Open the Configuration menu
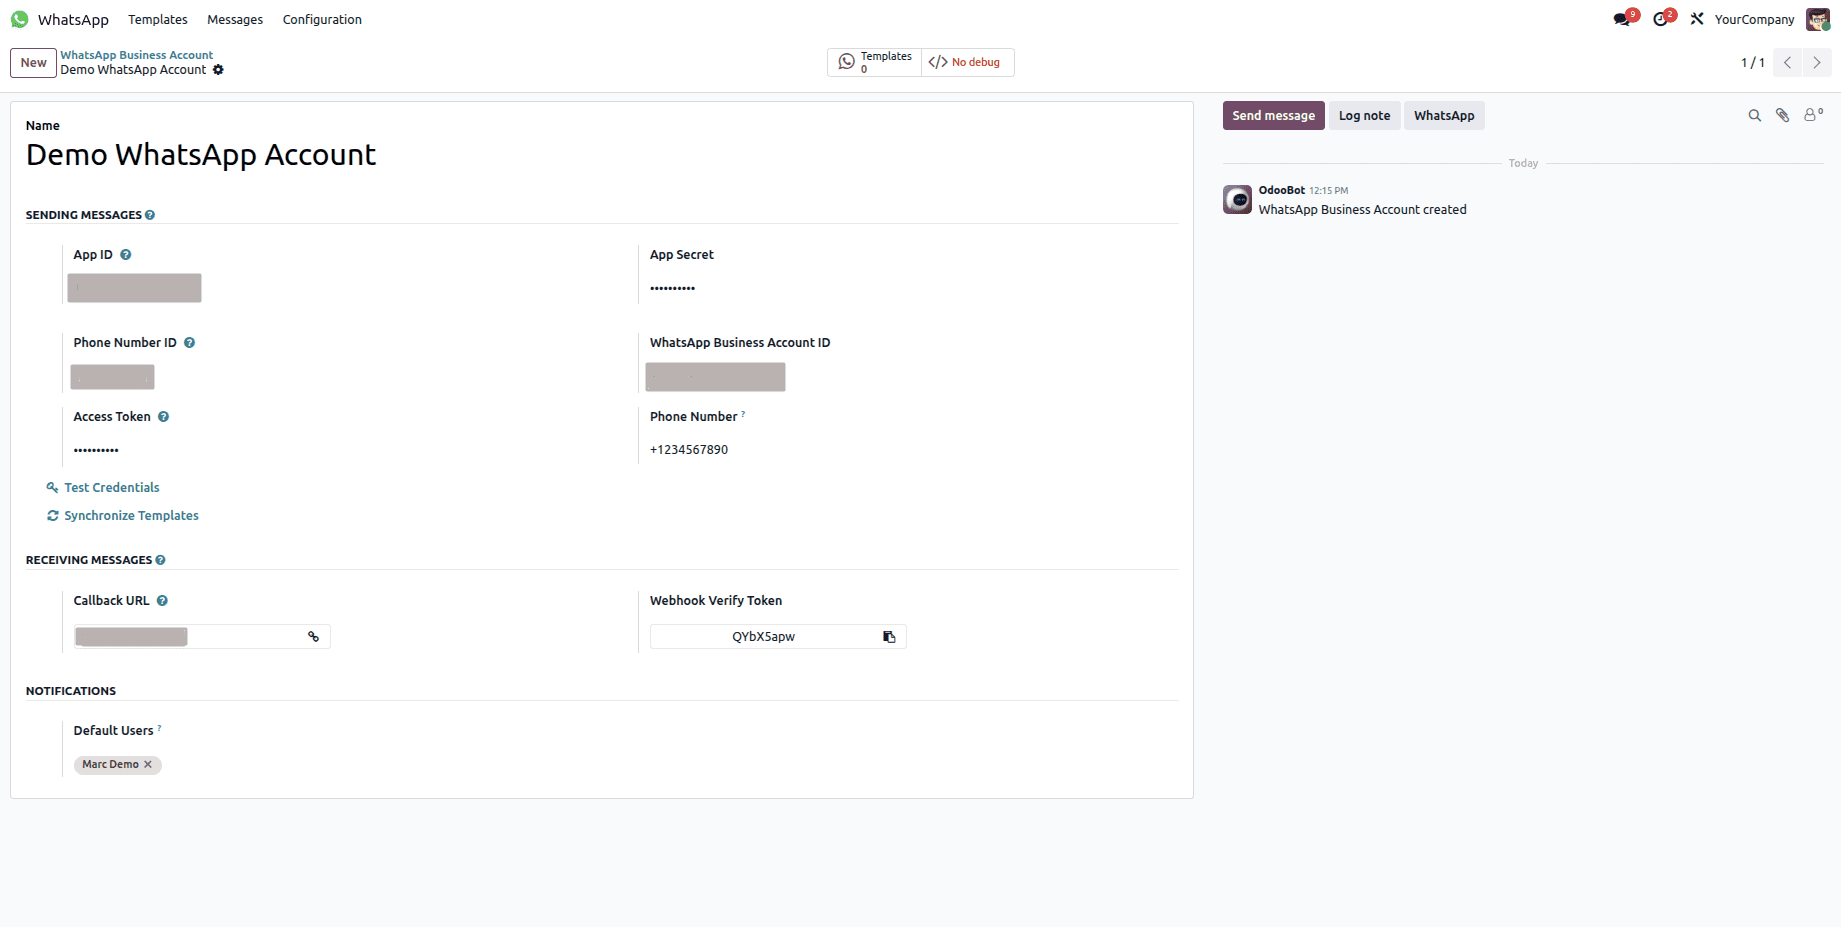This screenshot has height=927, width=1841. tap(322, 19)
